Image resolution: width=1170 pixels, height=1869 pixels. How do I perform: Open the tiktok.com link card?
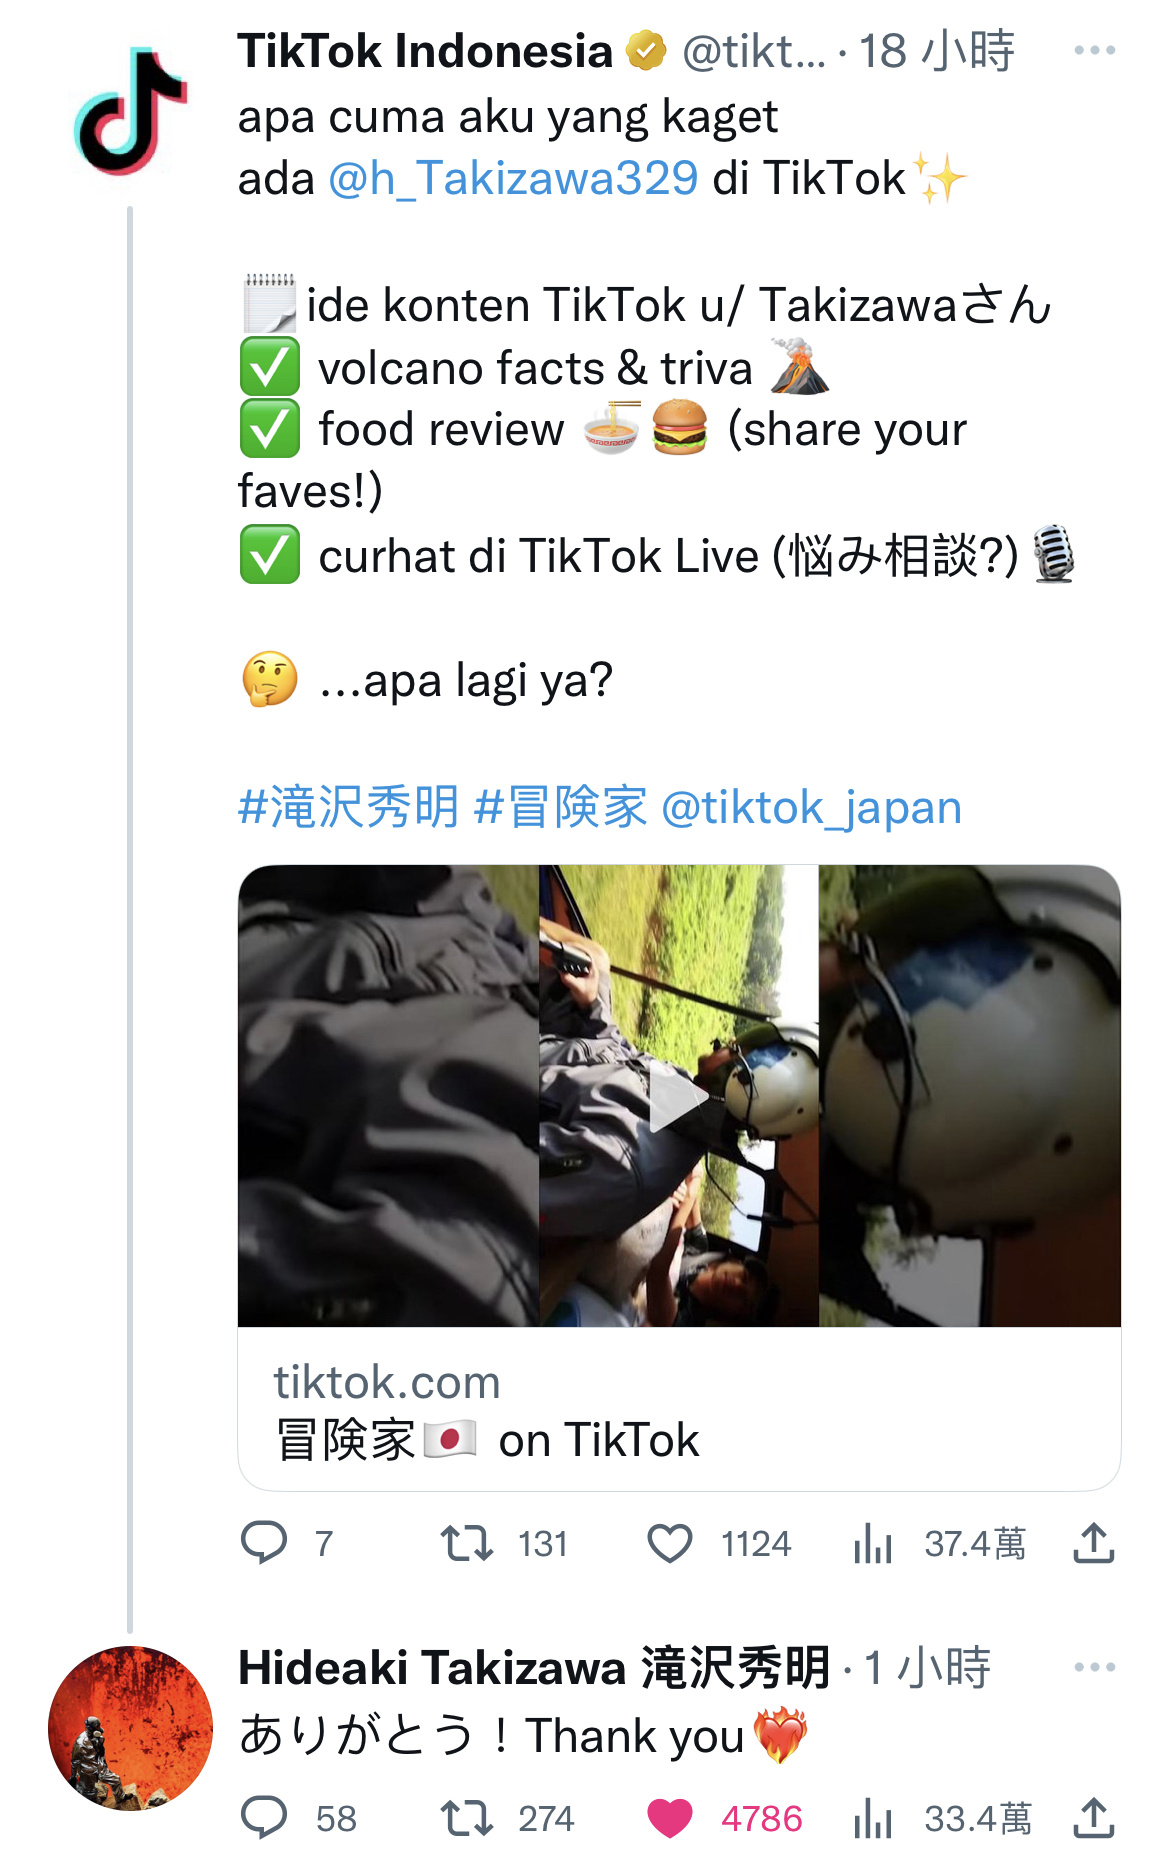679,1410
